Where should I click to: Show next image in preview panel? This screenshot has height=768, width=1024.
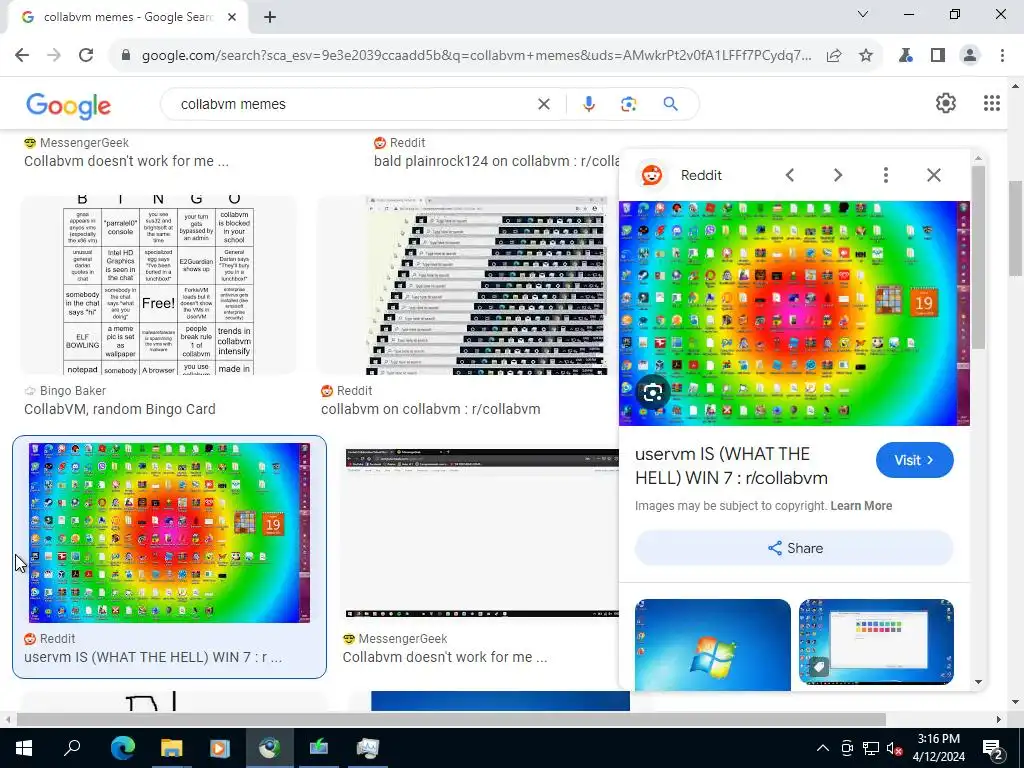[838, 175]
